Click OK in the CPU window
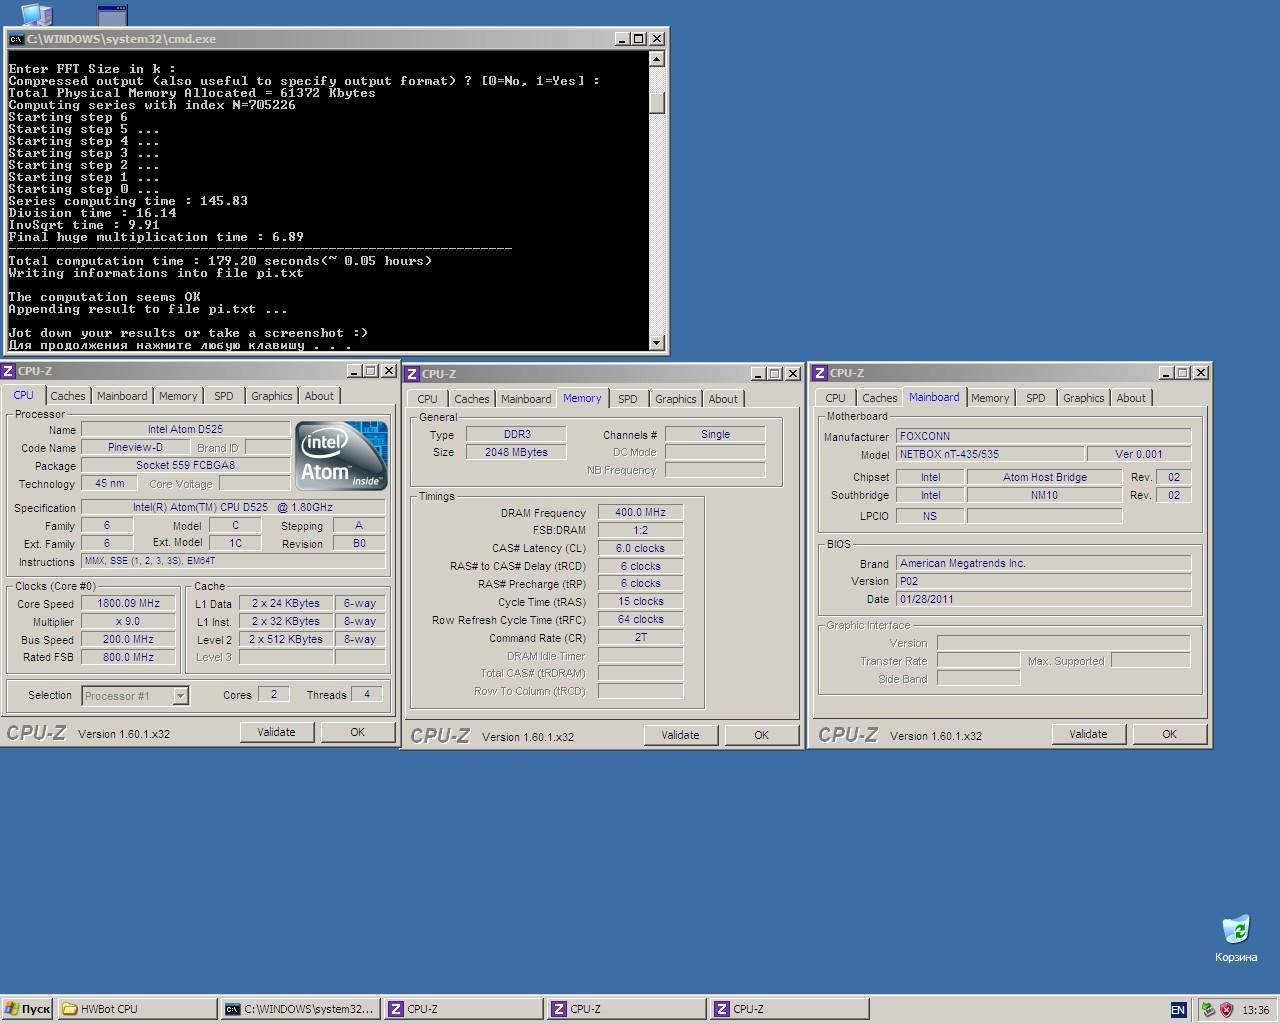This screenshot has width=1280, height=1024. [x=357, y=732]
